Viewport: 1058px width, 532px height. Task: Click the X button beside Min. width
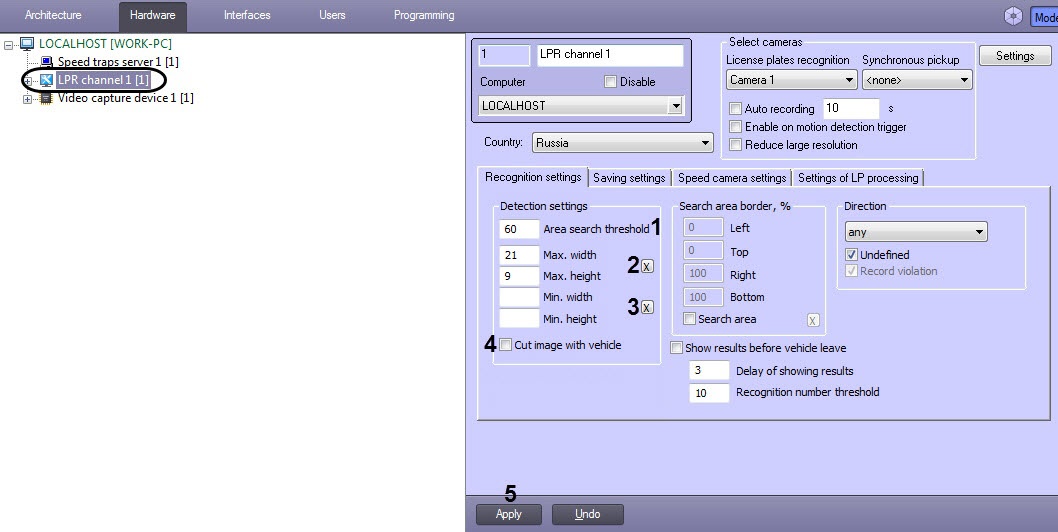pyautogui.click(x=647, y=308)
